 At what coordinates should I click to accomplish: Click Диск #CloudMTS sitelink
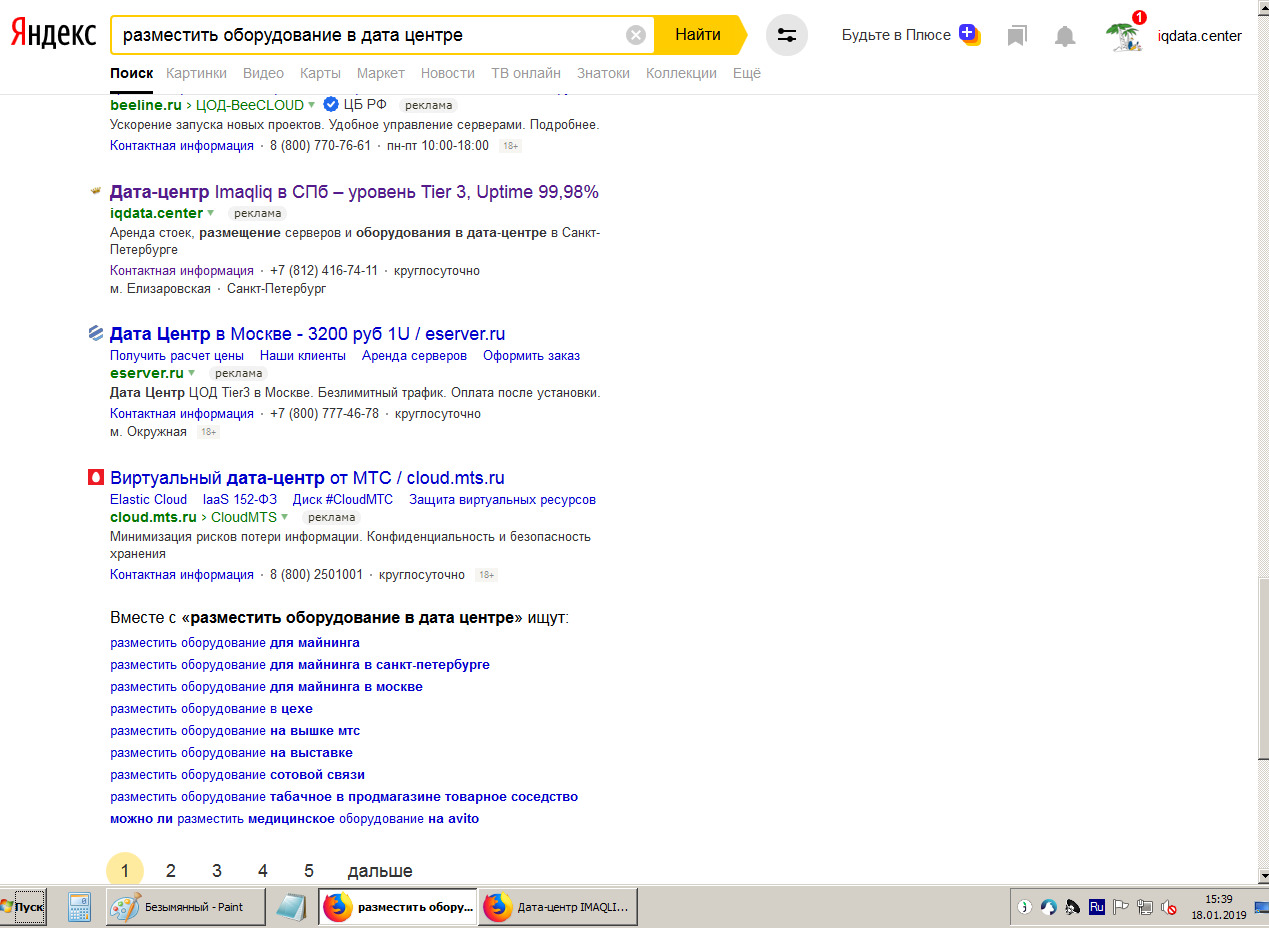[343, 500]
